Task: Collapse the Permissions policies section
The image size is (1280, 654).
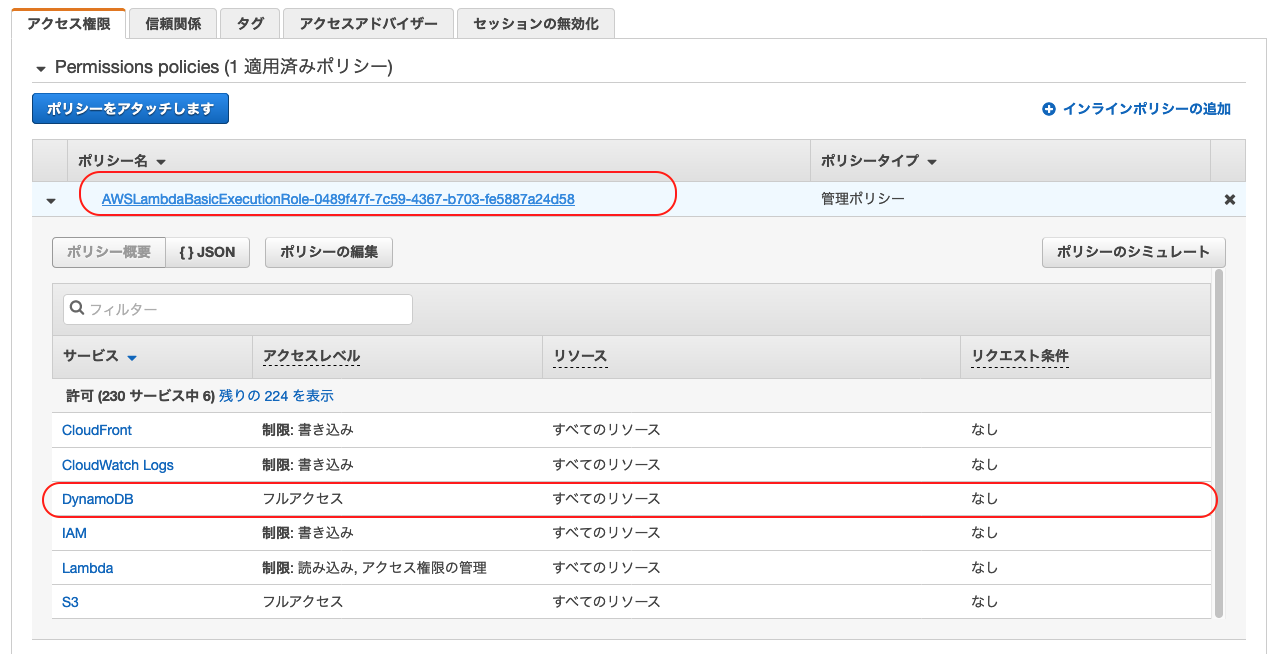Action: point(40,67)
